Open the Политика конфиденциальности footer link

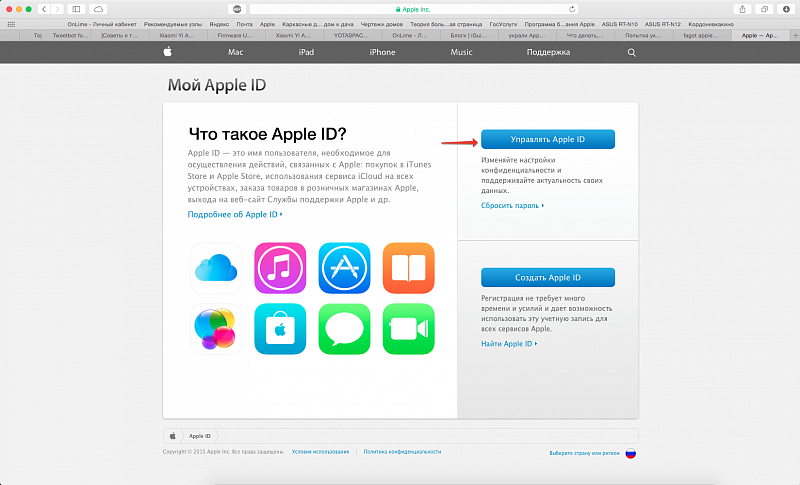pyautogui.click(x=402, y=452)
